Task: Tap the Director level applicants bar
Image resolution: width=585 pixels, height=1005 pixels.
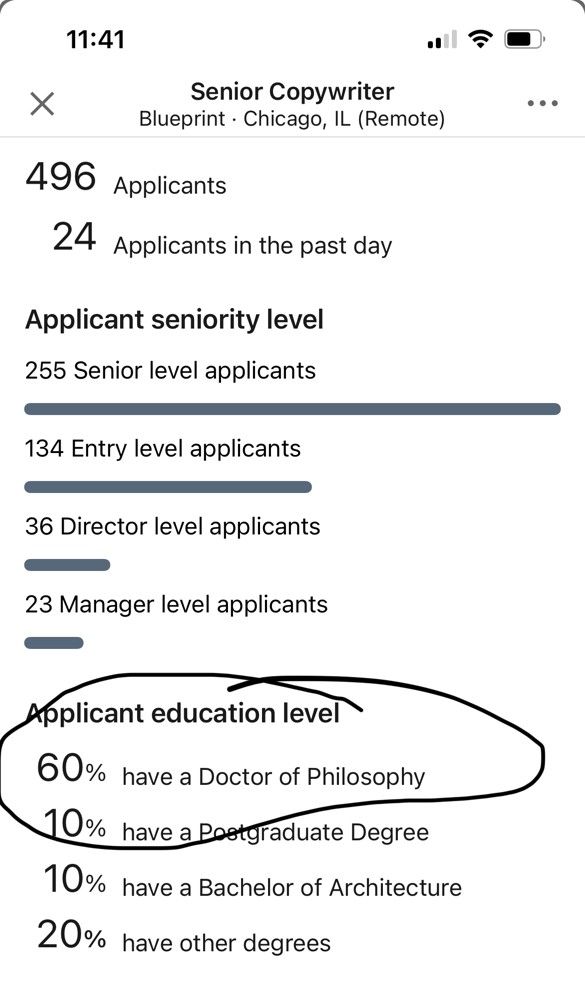Action: tap(67, 565)
